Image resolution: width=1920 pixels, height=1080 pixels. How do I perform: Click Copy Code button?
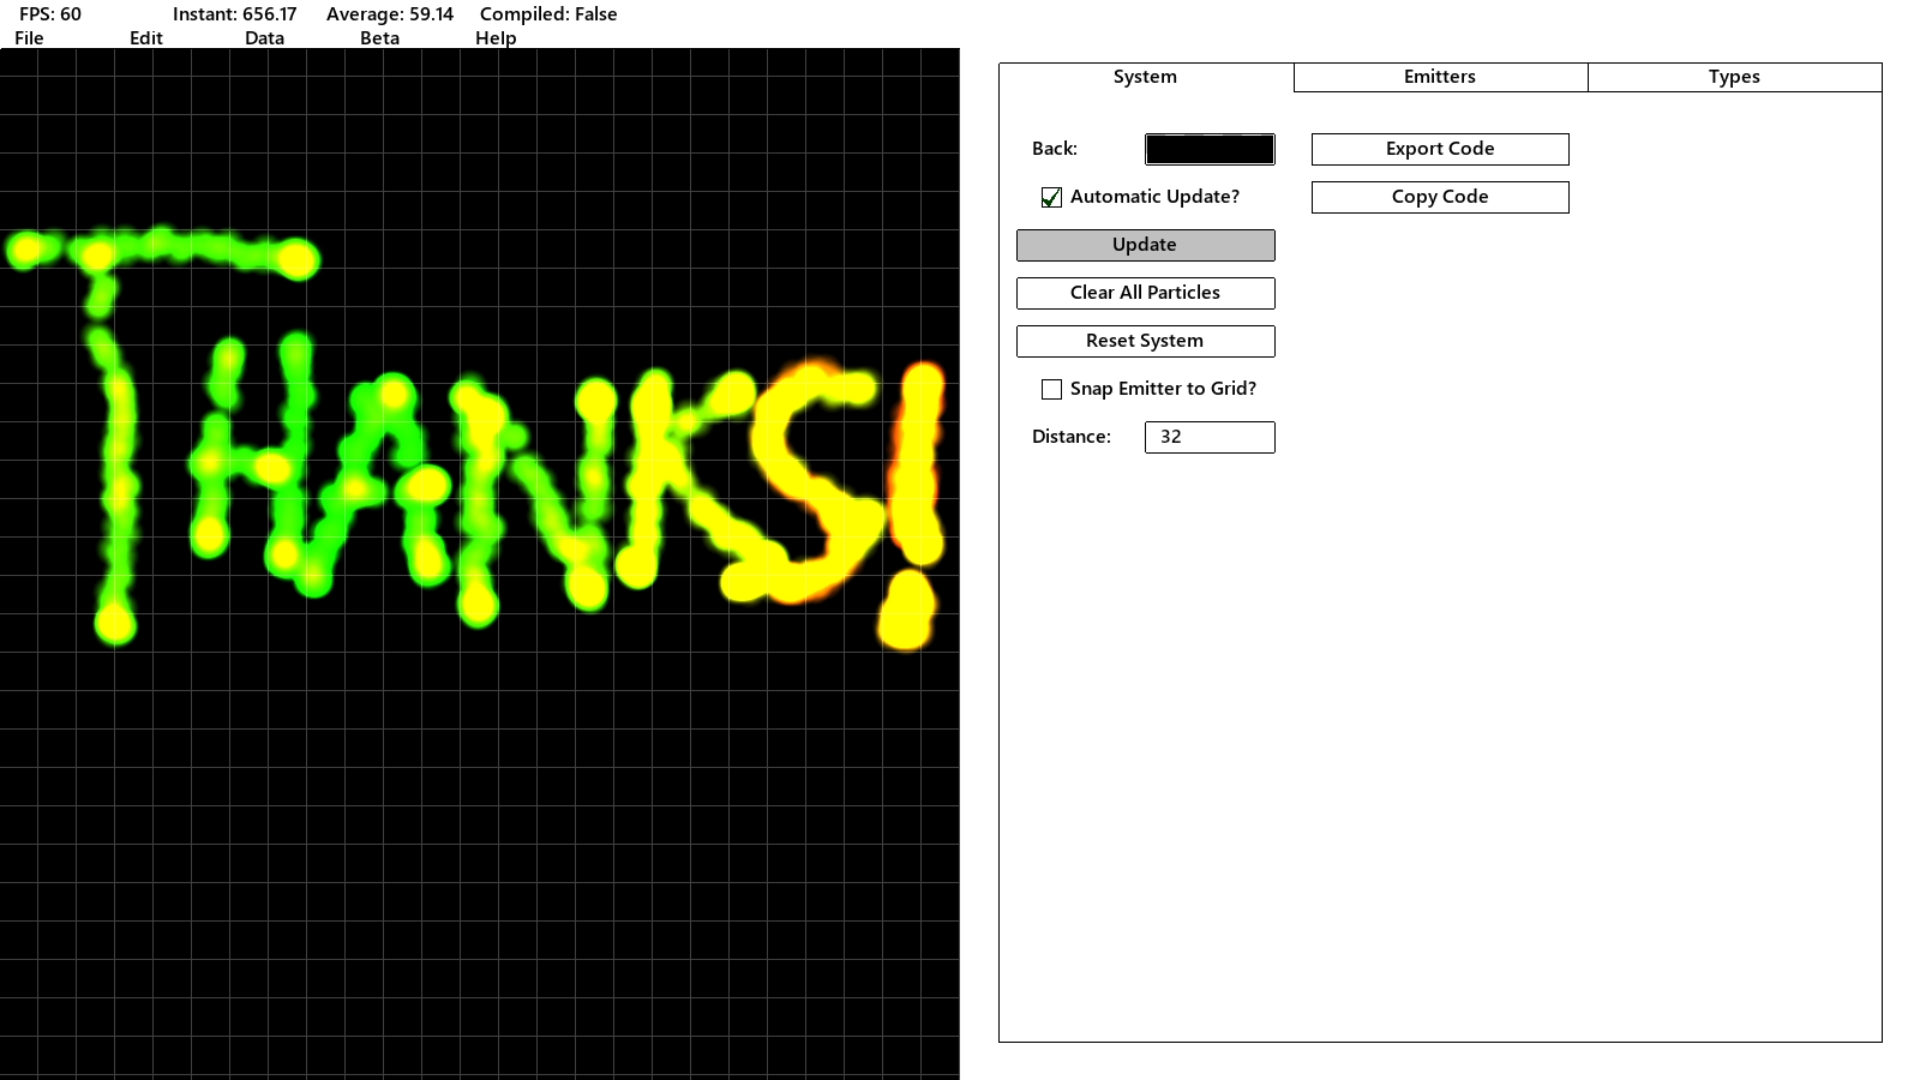1439,195
